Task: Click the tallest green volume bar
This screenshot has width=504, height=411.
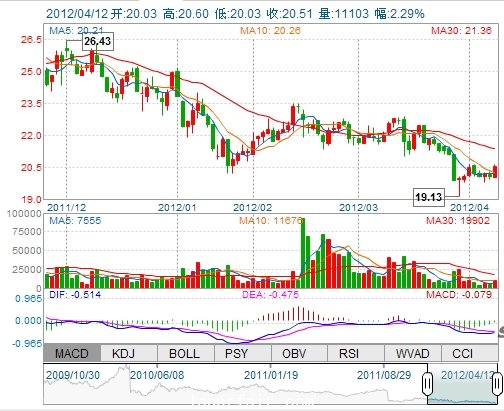Action: (303, 253)
